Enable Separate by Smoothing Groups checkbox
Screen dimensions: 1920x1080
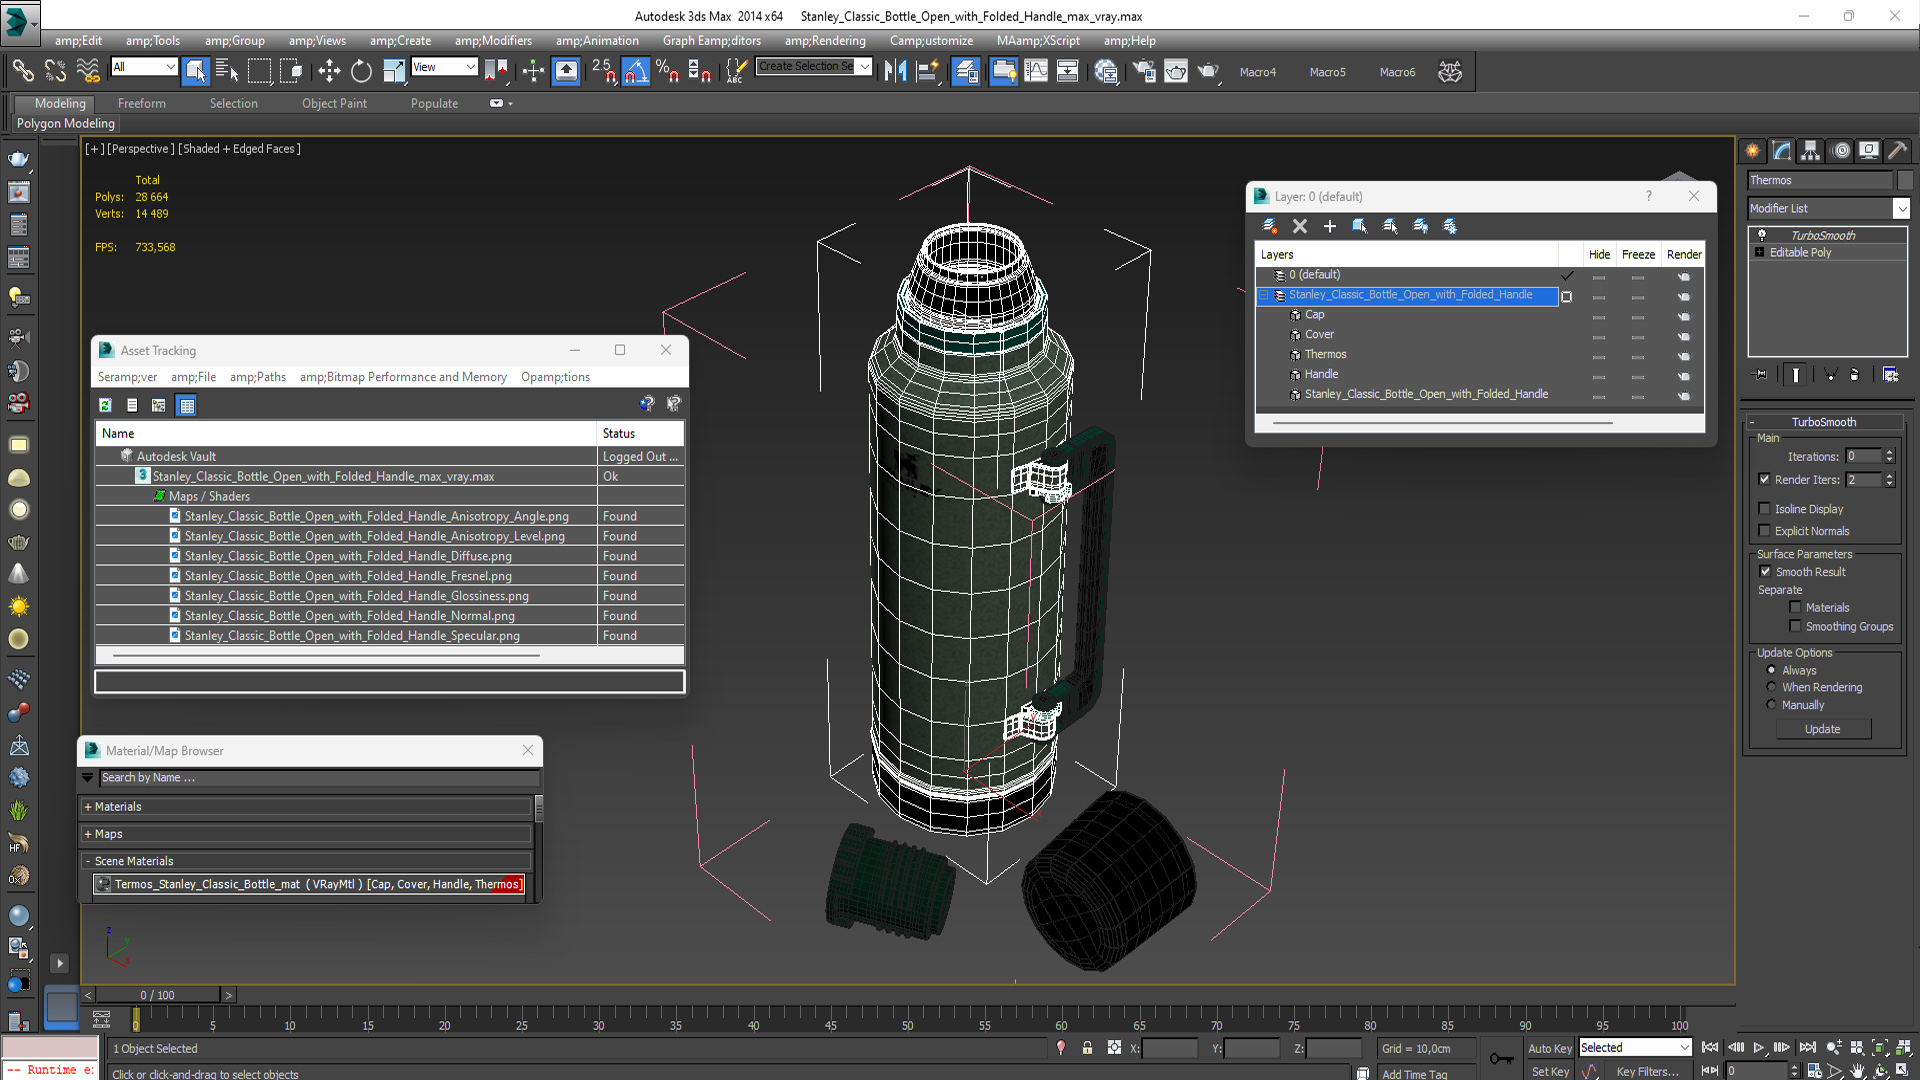point(1795,627)
